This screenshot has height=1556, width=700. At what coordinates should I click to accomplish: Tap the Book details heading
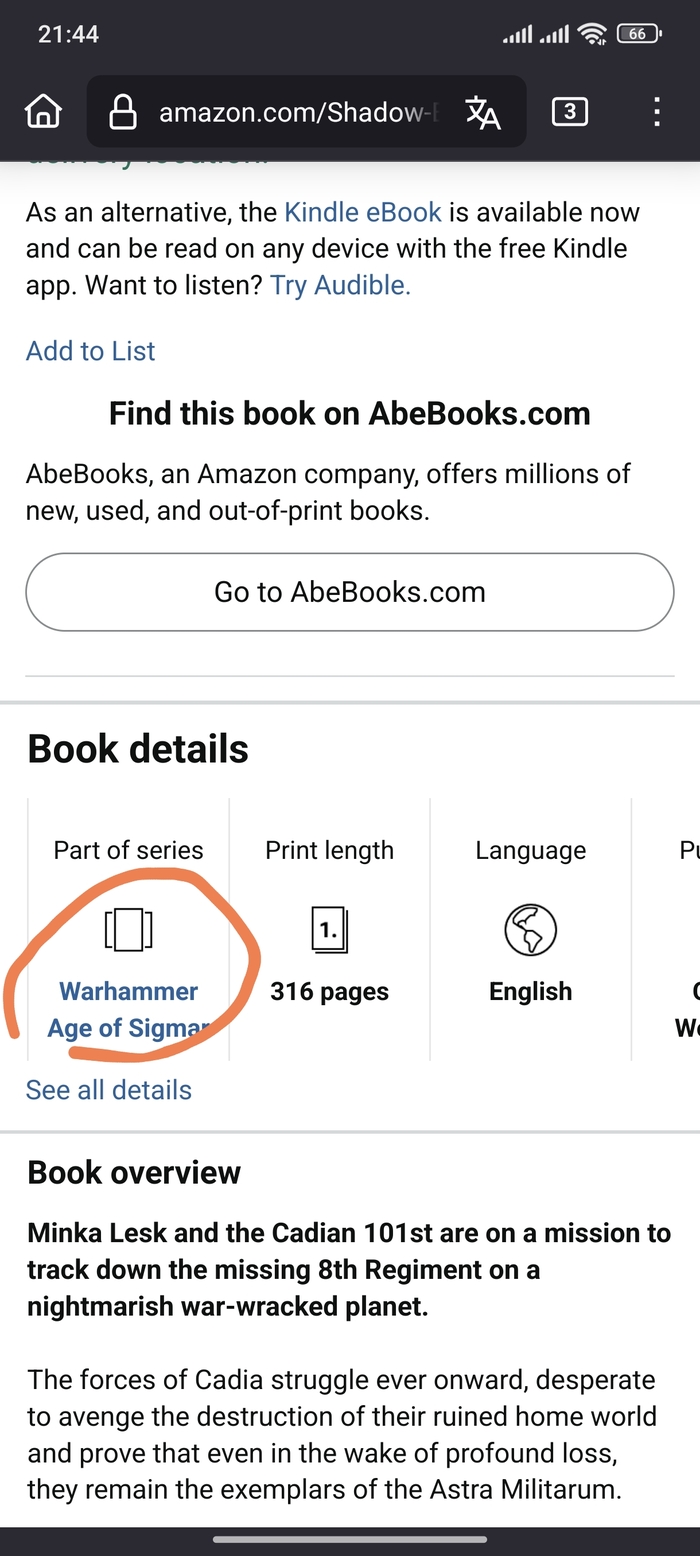[138, 749]
